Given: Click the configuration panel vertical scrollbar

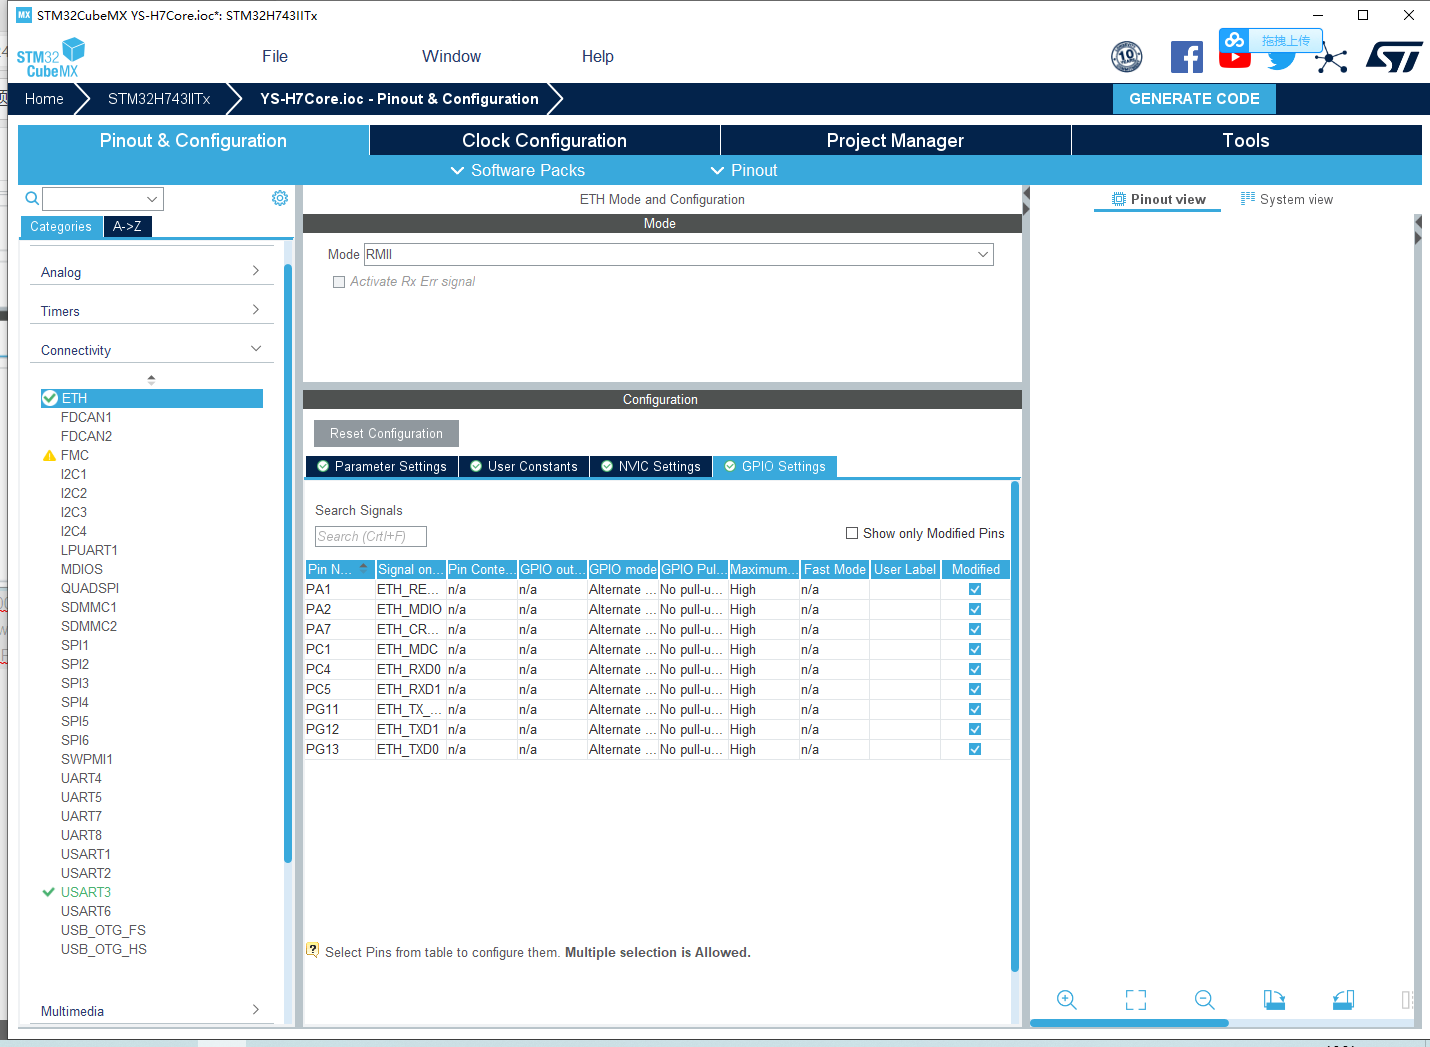Looking at the screenshot, I should click(x=1015, y=726).
